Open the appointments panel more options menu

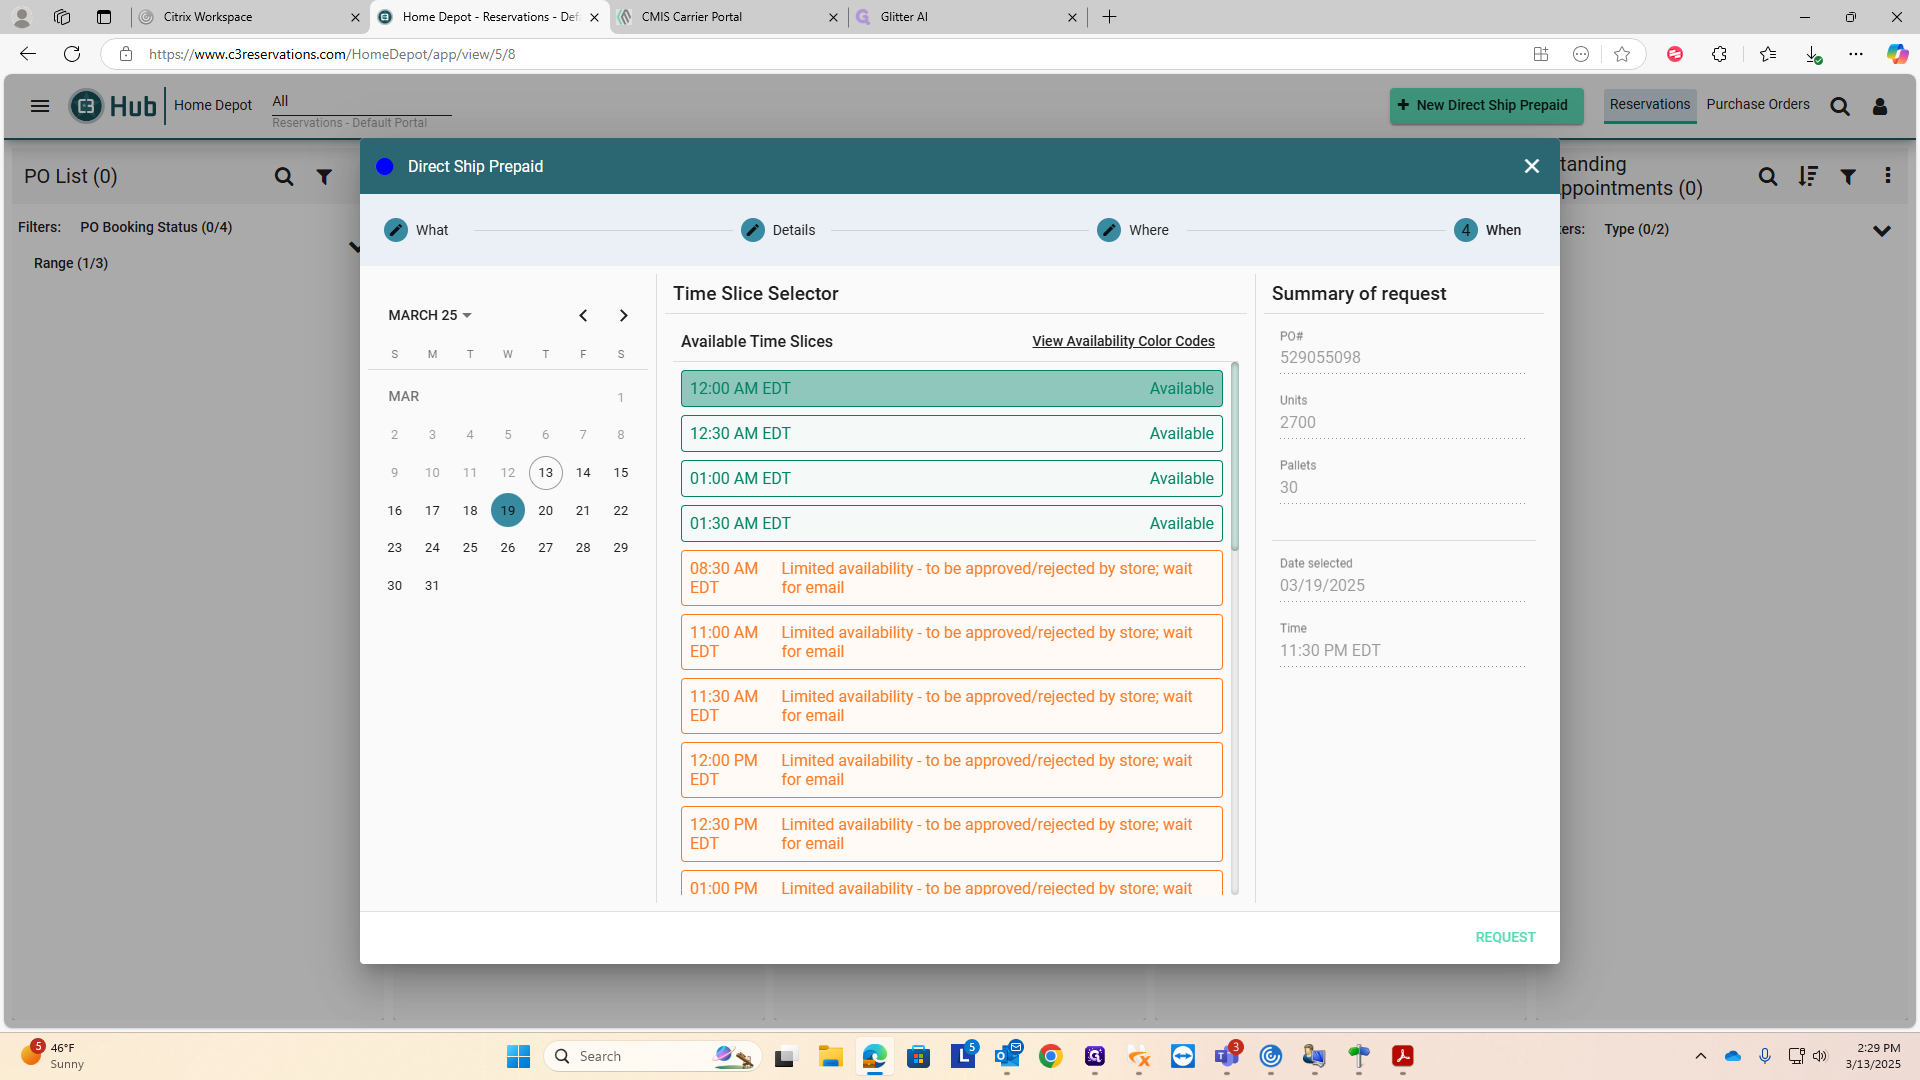coord(1888,176)
